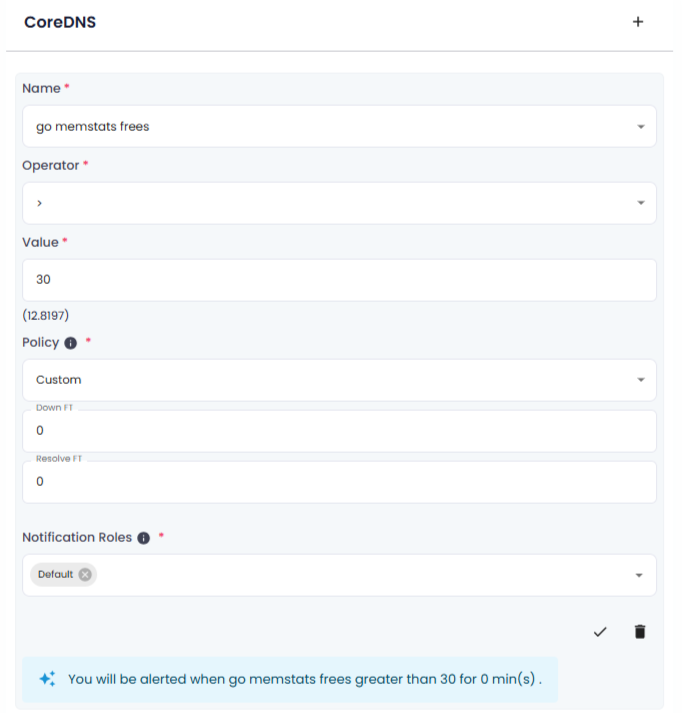Focus the Down FT input field
Image resolution: width=682 pixels, height=713 pixels.
tap(339, 431)
